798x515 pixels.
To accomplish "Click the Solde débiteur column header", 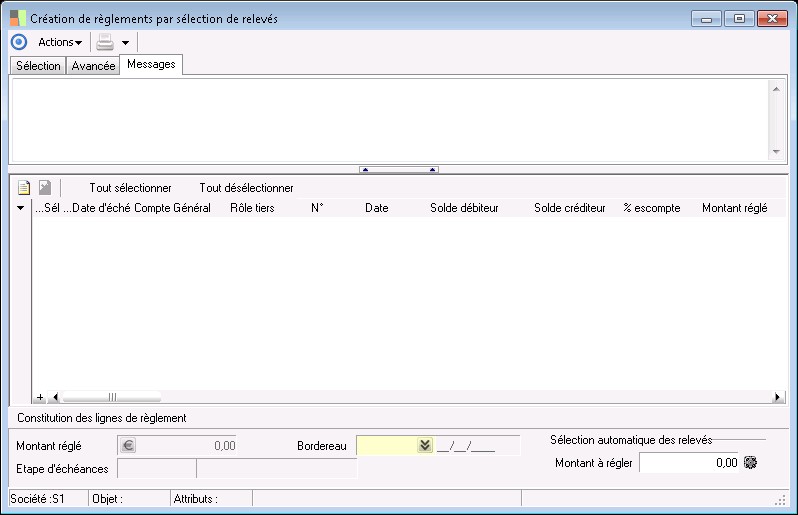I will (464, 208).
